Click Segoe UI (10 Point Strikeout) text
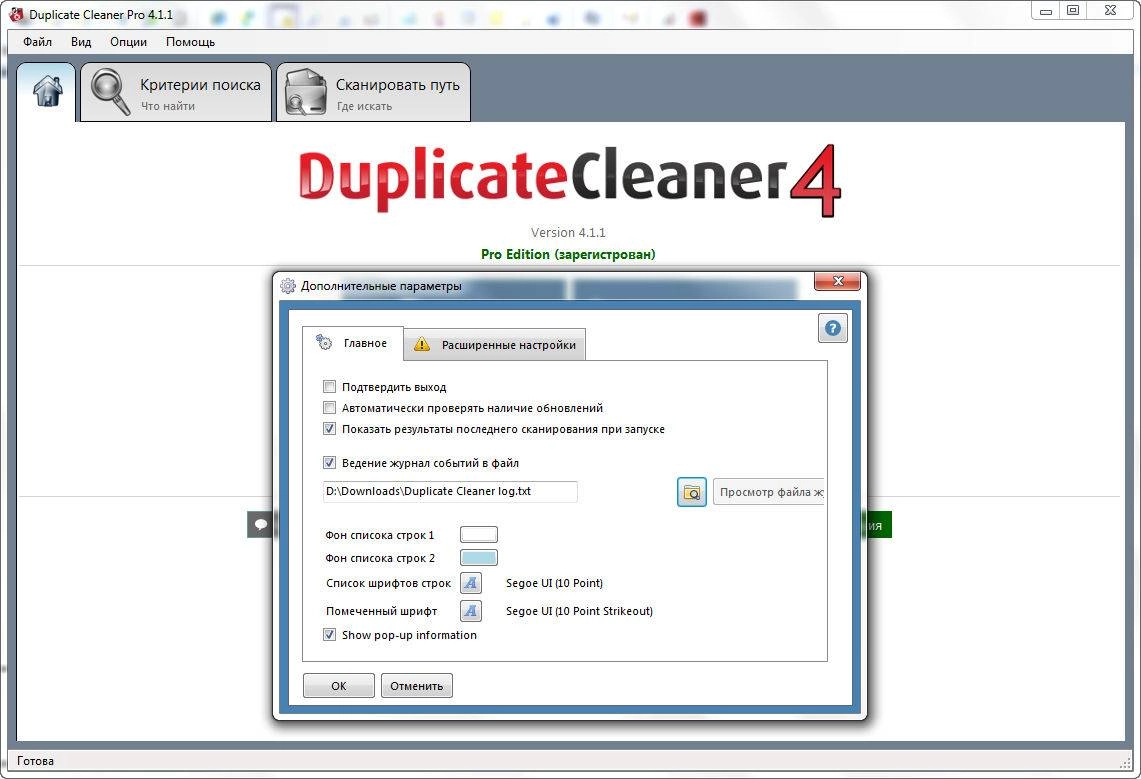Screen dimensions: 1141x779 point(579,611)
